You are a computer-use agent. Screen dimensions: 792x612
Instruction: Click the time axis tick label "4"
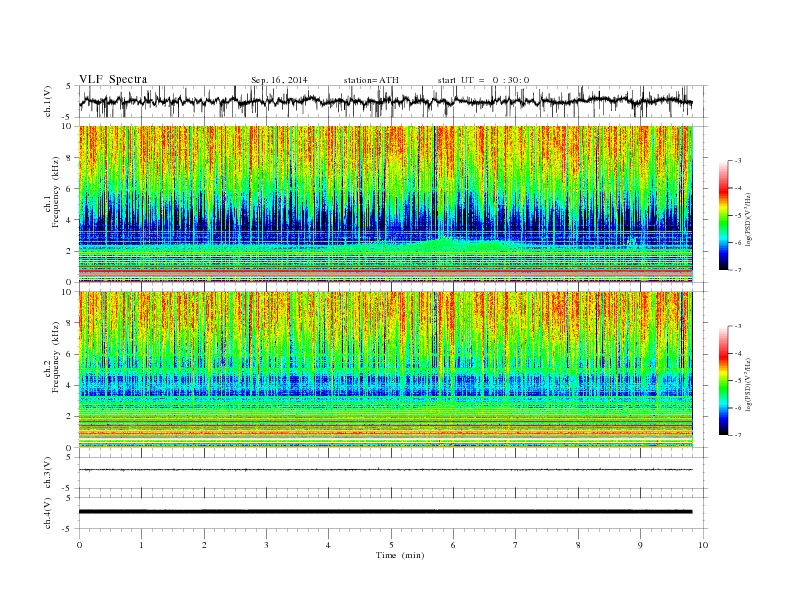(328, 545)
